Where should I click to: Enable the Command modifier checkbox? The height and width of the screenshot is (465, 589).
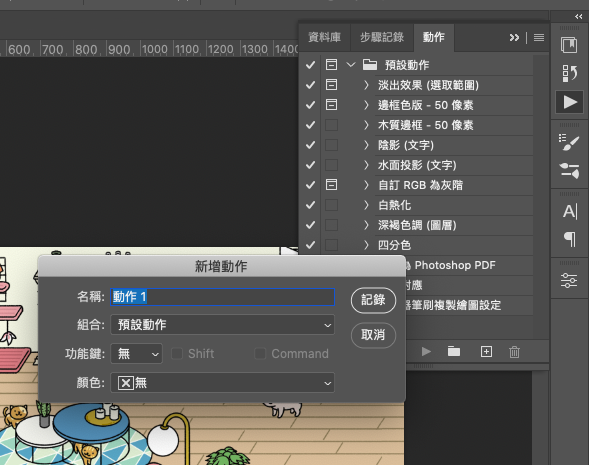coord(260,353)
